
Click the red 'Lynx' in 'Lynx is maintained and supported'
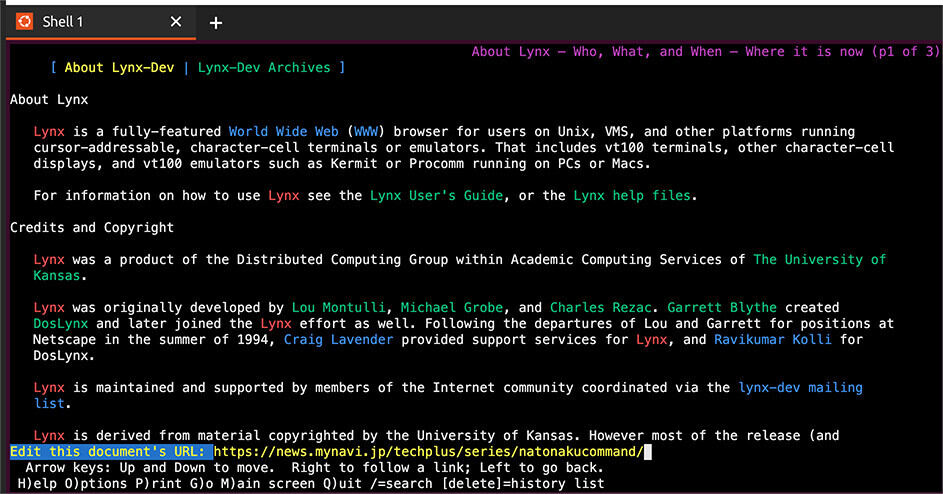click(x=49, y=387)
